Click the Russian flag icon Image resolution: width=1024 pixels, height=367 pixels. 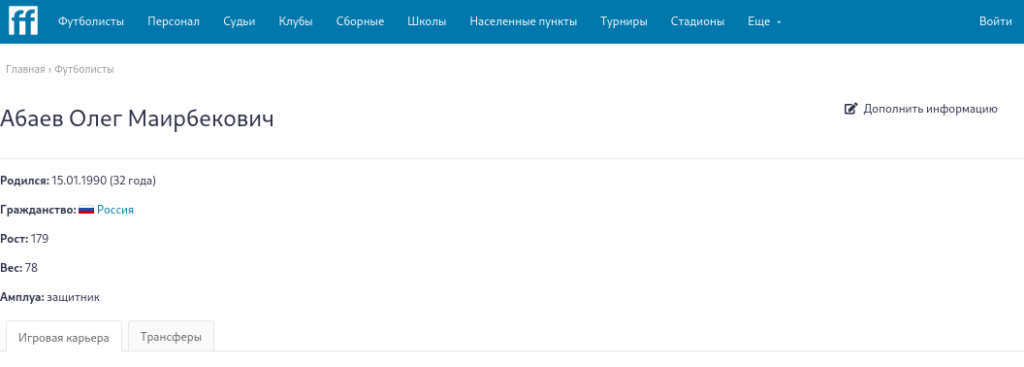[x=86, y=210]
